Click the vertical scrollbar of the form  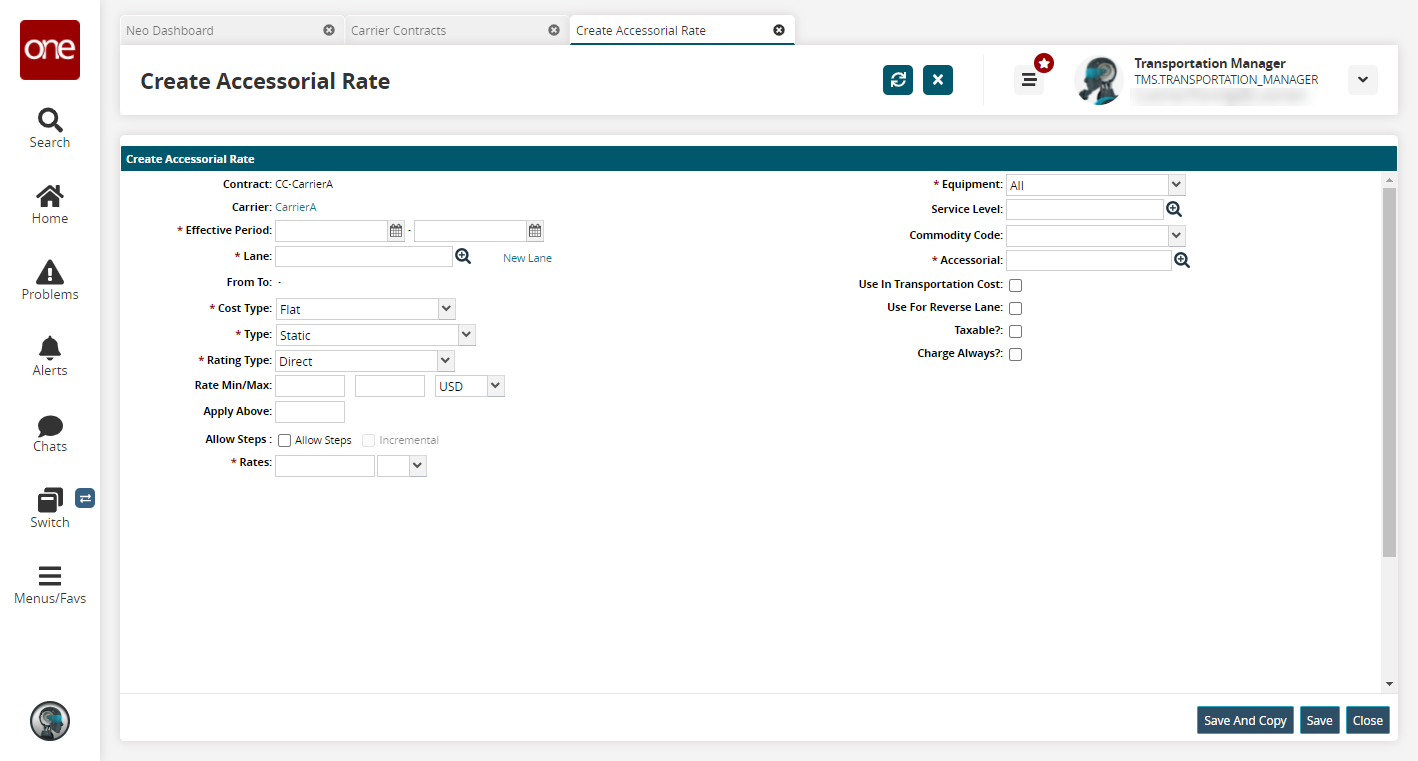pos(1389,370)
